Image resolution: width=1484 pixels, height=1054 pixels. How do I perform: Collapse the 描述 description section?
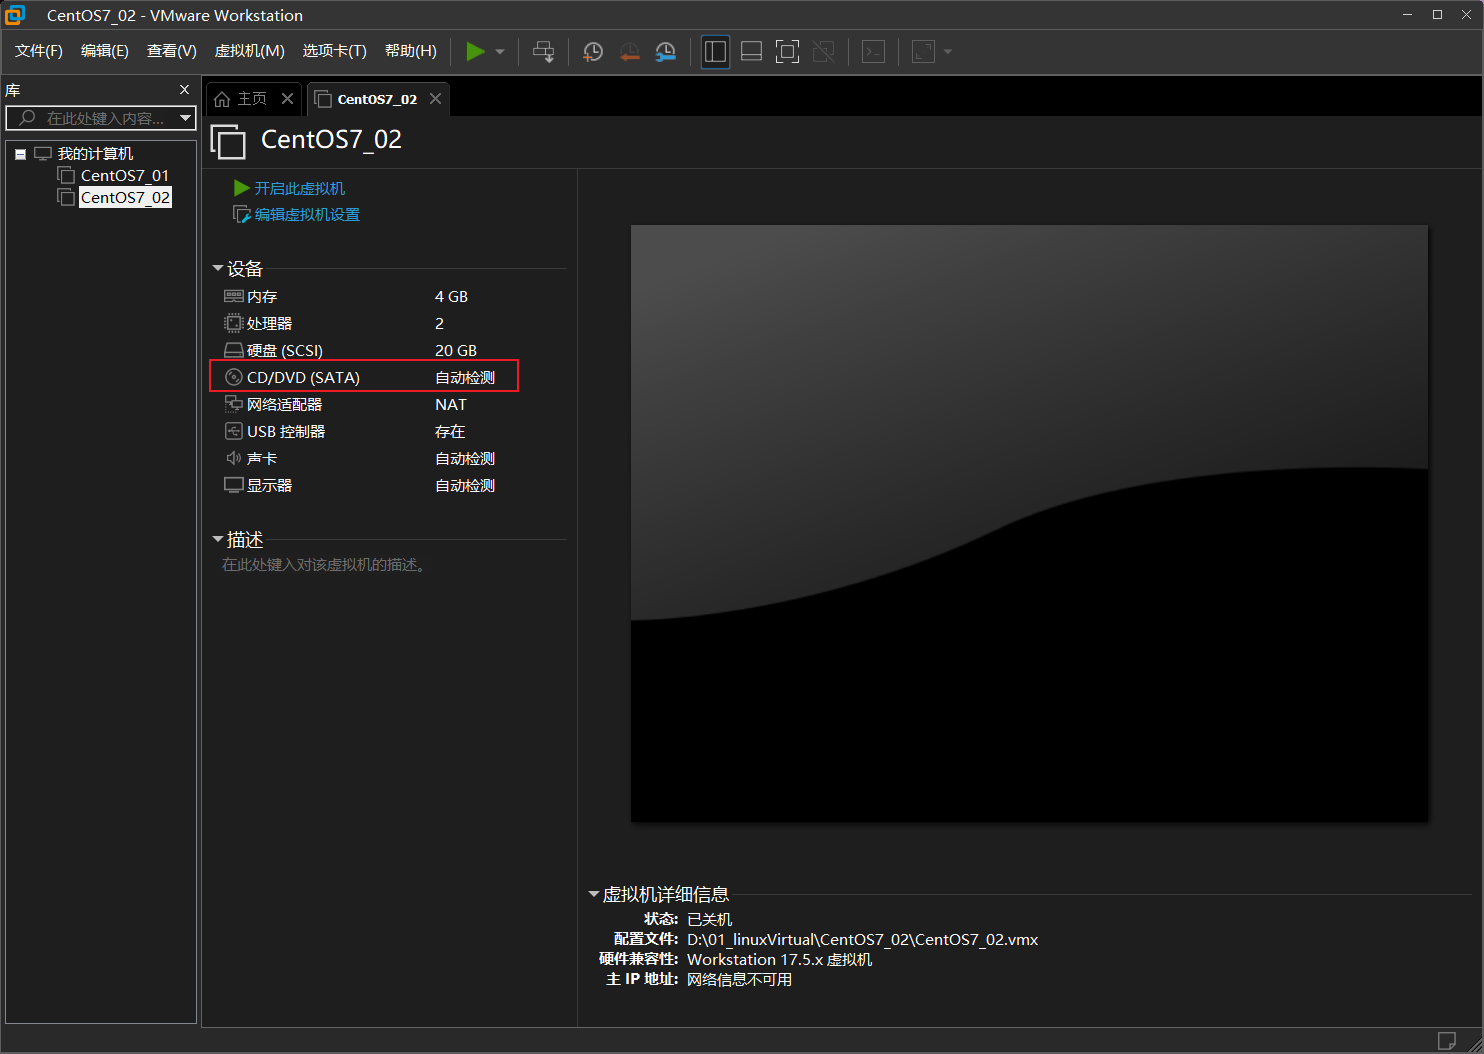click(x=218, y=540)
